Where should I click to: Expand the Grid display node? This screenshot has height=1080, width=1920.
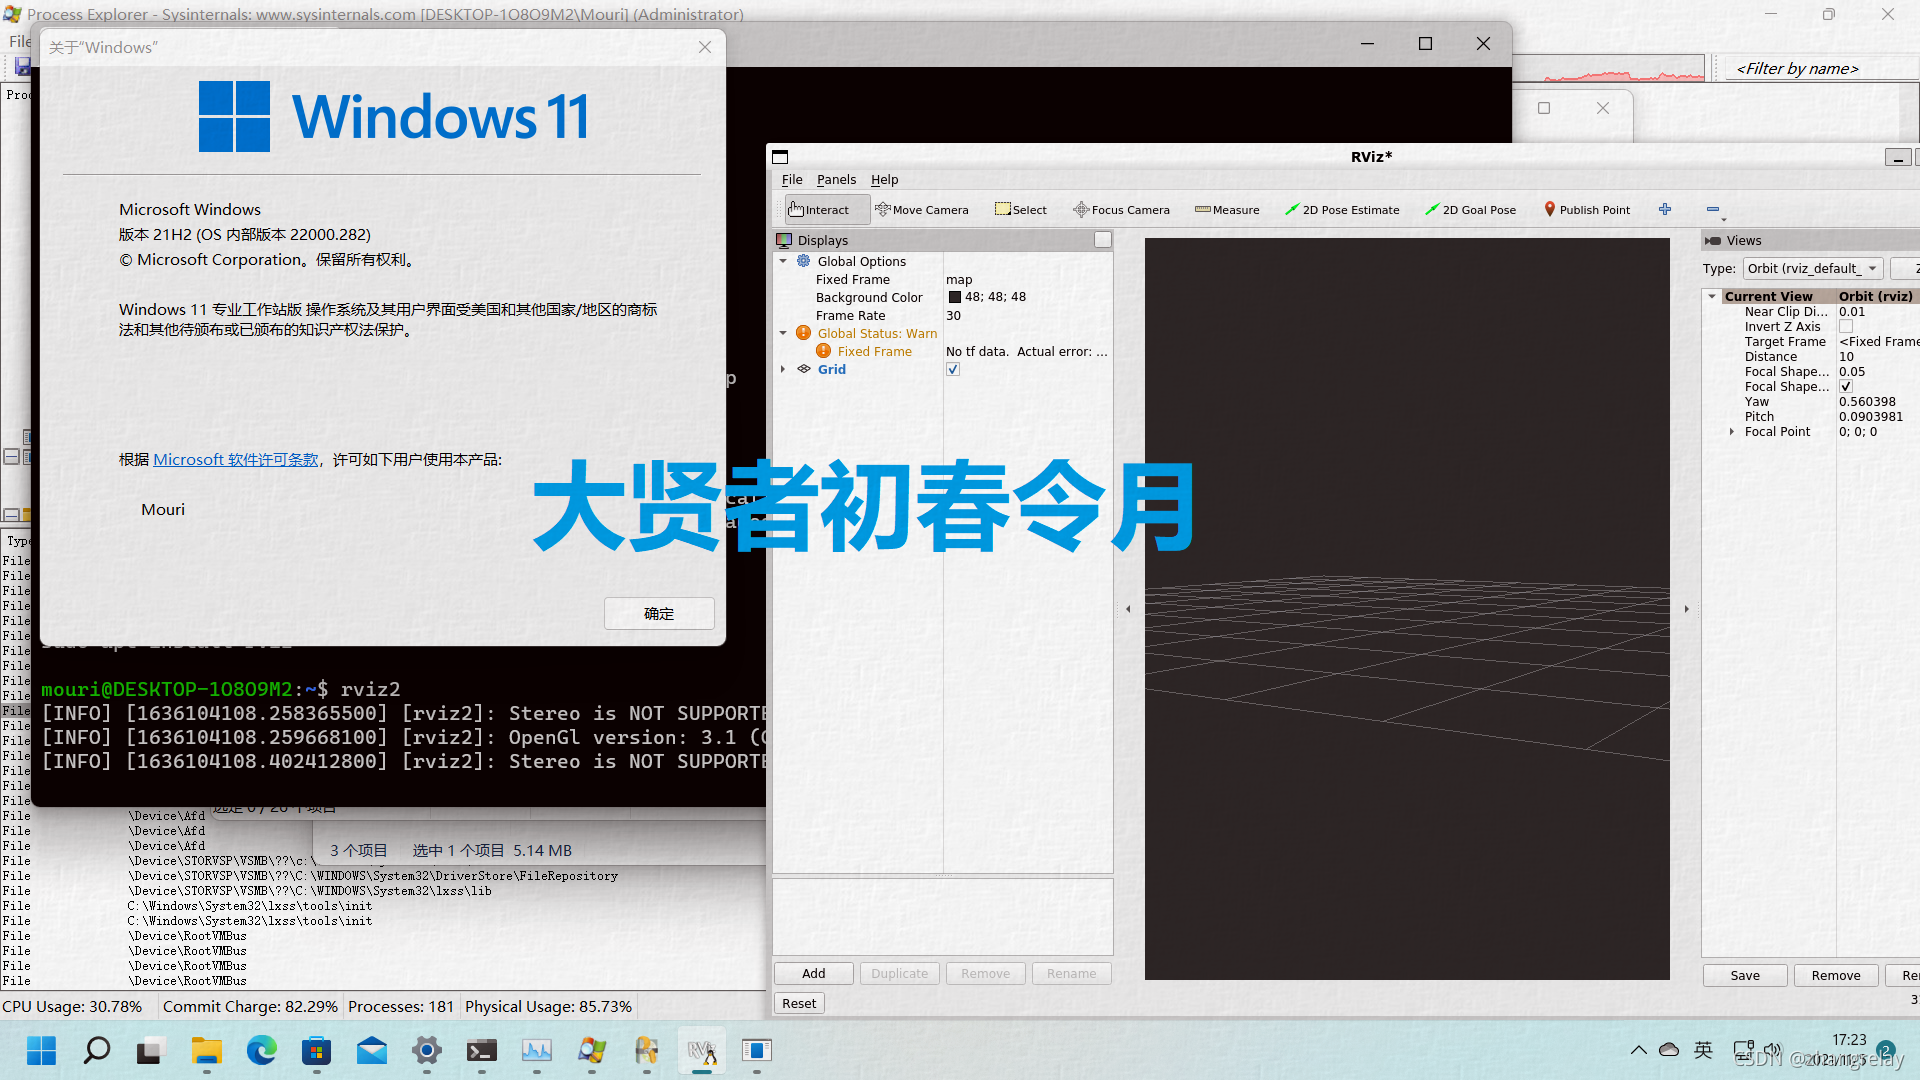tap(783, 369)
